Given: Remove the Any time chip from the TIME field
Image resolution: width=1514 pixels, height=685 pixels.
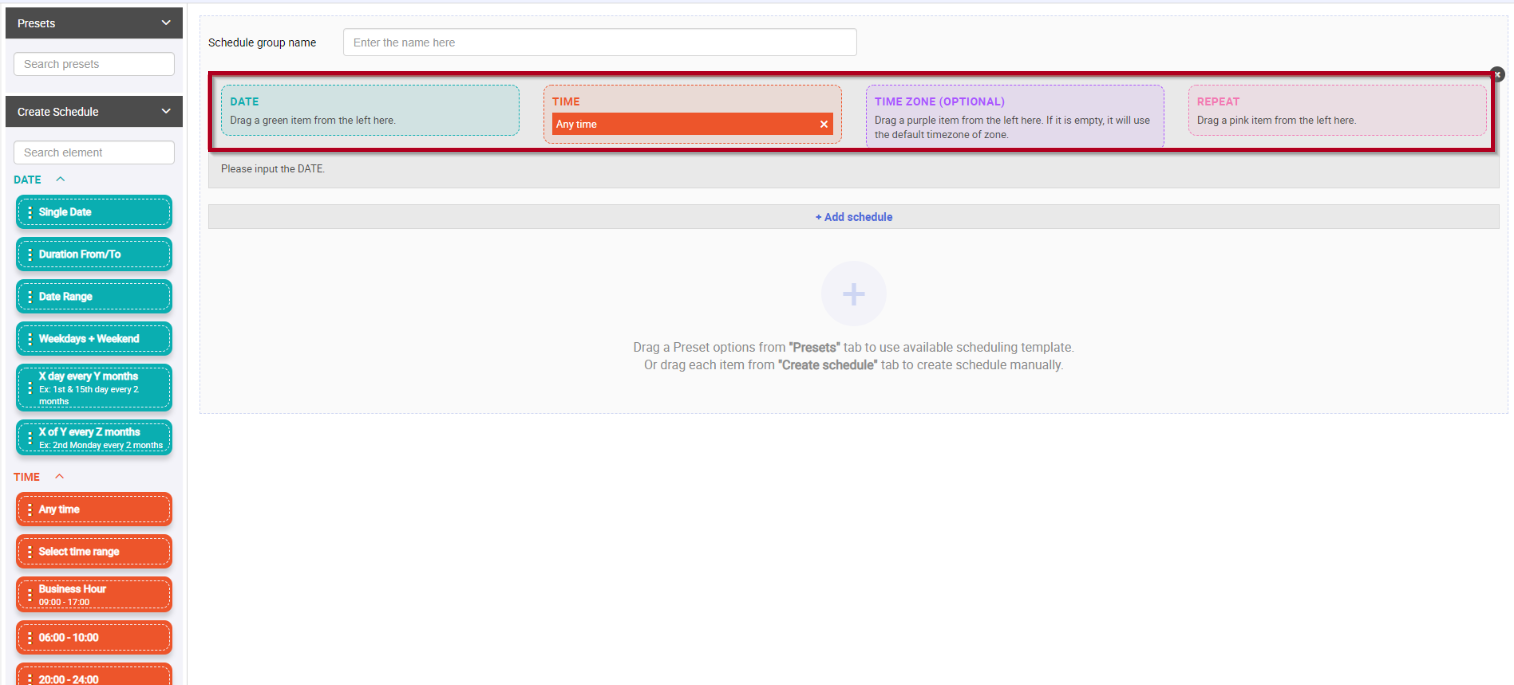Looking at the screenshot, I should [823, 124].
